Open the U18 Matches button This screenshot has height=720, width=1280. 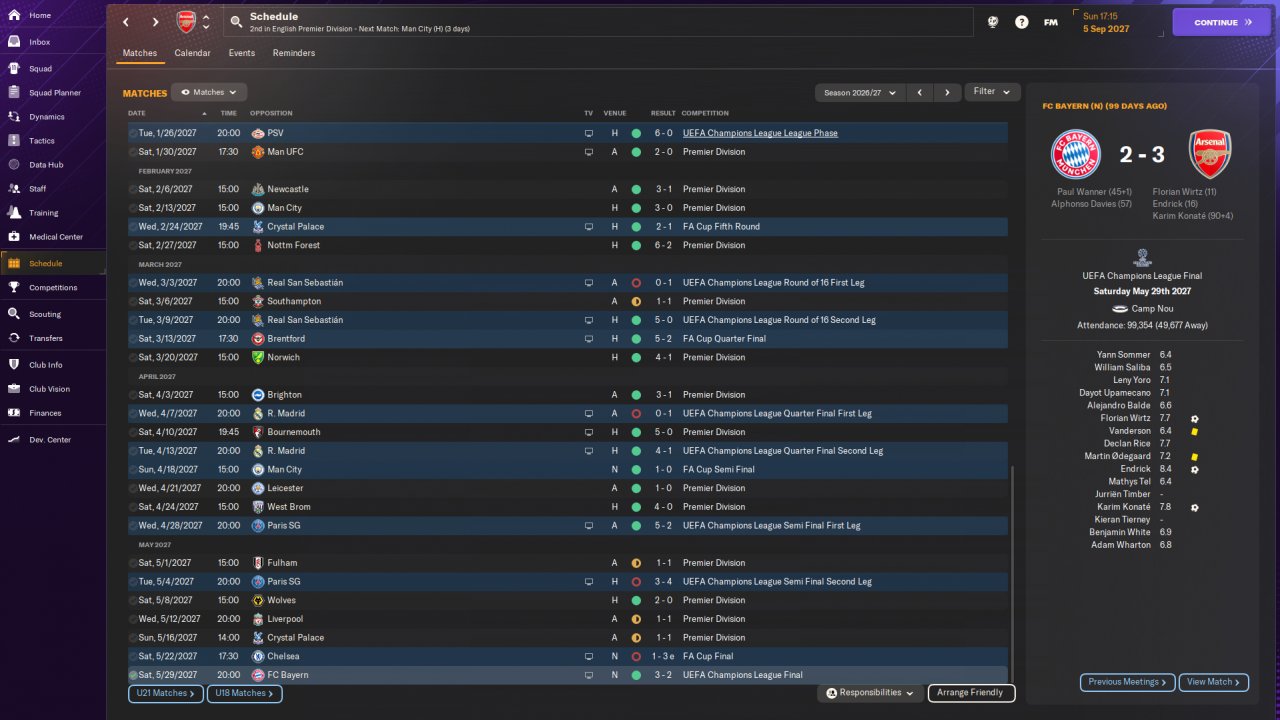[245, 693]
